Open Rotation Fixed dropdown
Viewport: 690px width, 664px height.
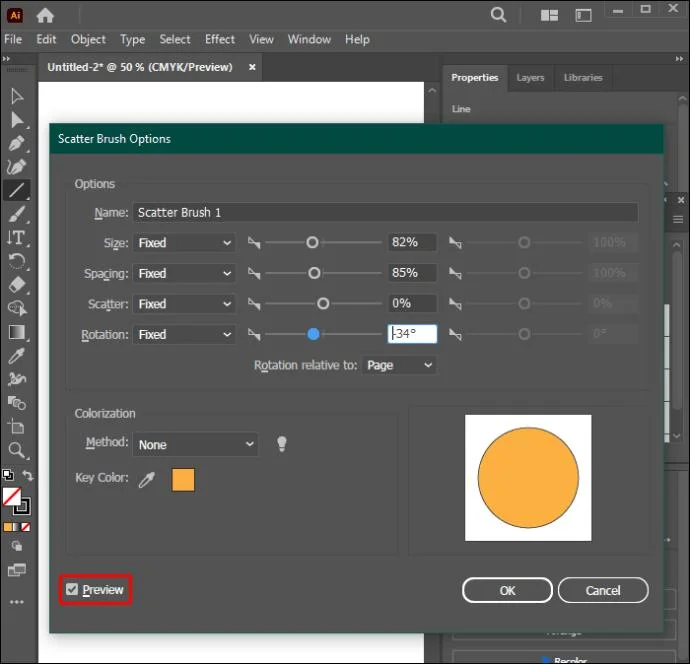[184, 334]
